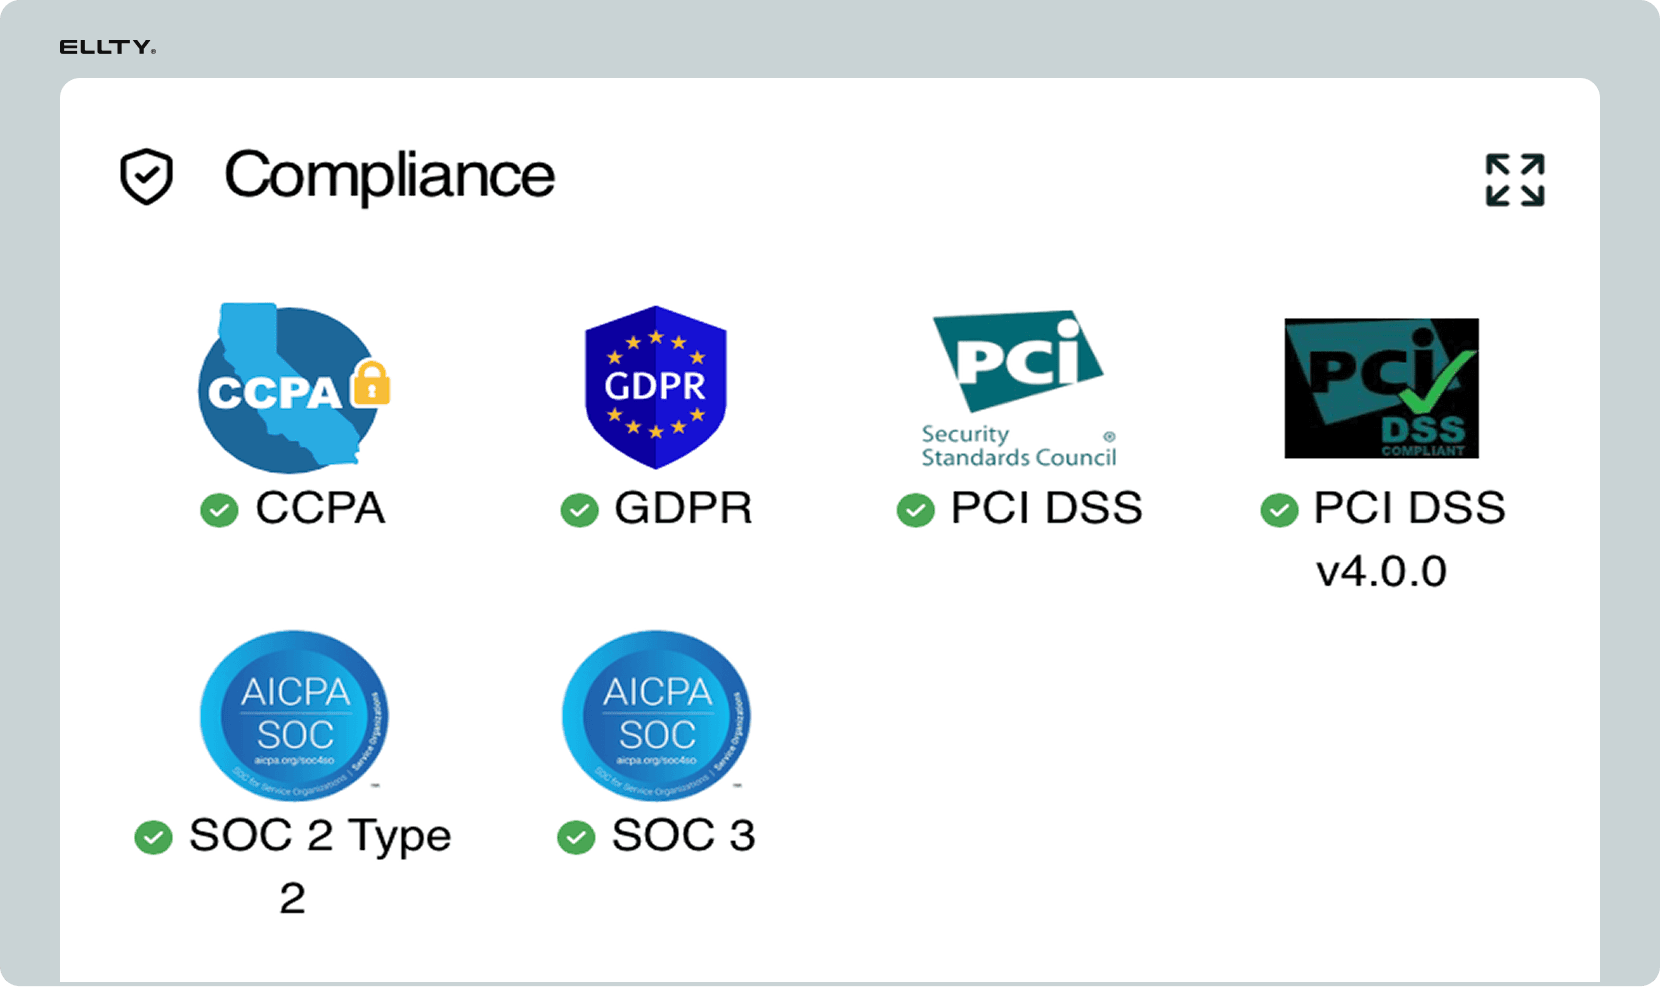
Task: Open the PCI Security Standards Council logo
Action: point(1018,388)
